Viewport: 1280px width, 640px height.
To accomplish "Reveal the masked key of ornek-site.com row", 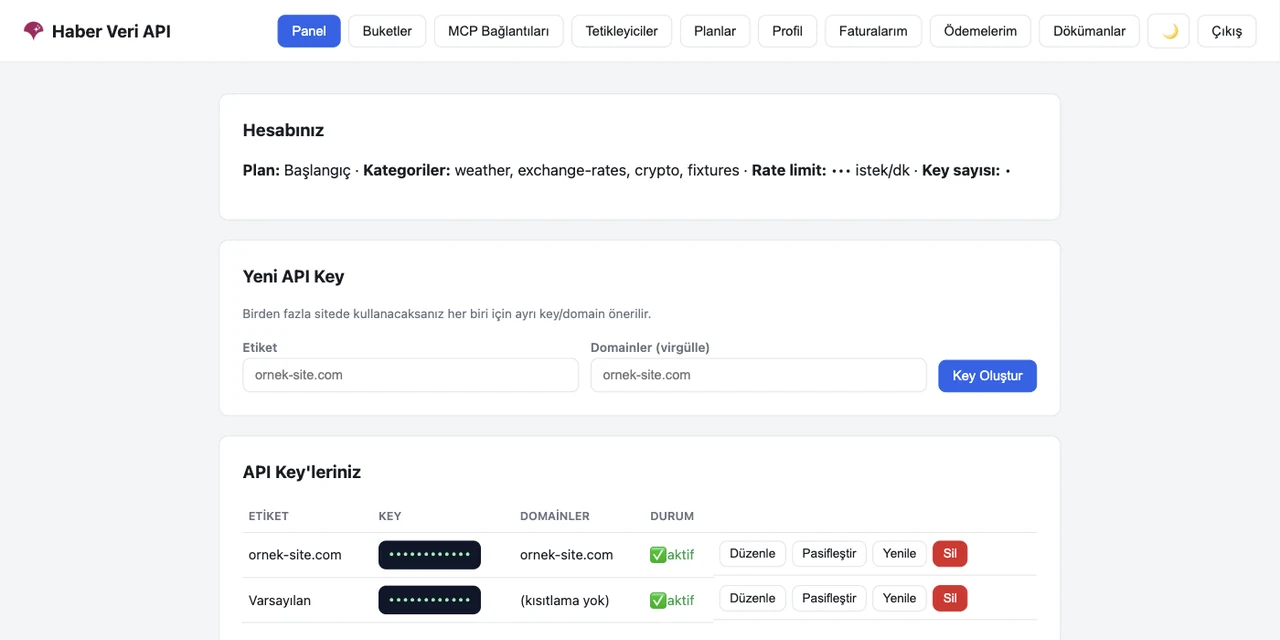I will pyautogui.click(x=430, y=555).
